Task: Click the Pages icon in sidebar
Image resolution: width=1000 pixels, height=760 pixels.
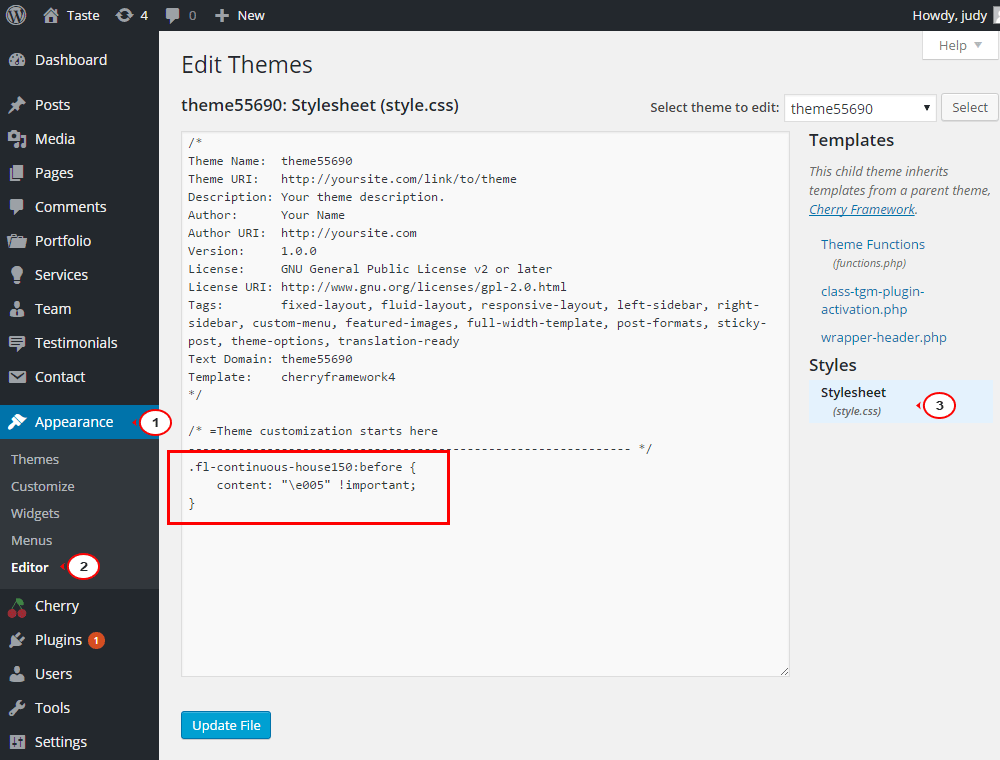Action: (x=17, y=173)
